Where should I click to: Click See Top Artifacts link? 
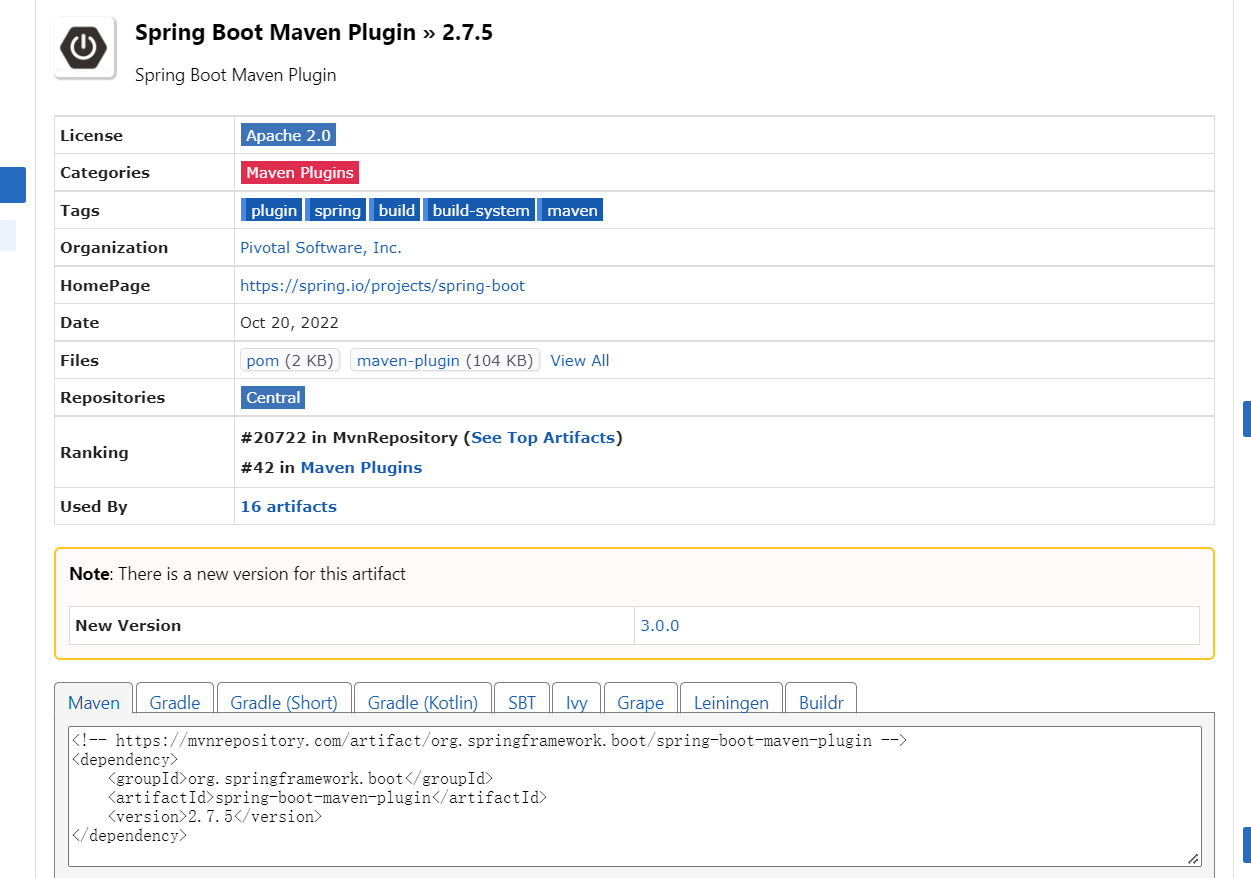pos(543,438)
